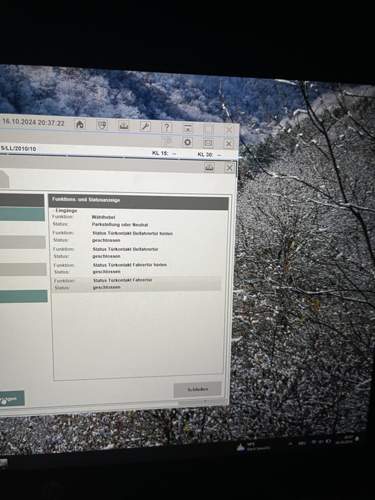Select the Status Türkontakt Fahrertür hinten row
This screenshot has width=375, height=500.
[x=137, y=268]
